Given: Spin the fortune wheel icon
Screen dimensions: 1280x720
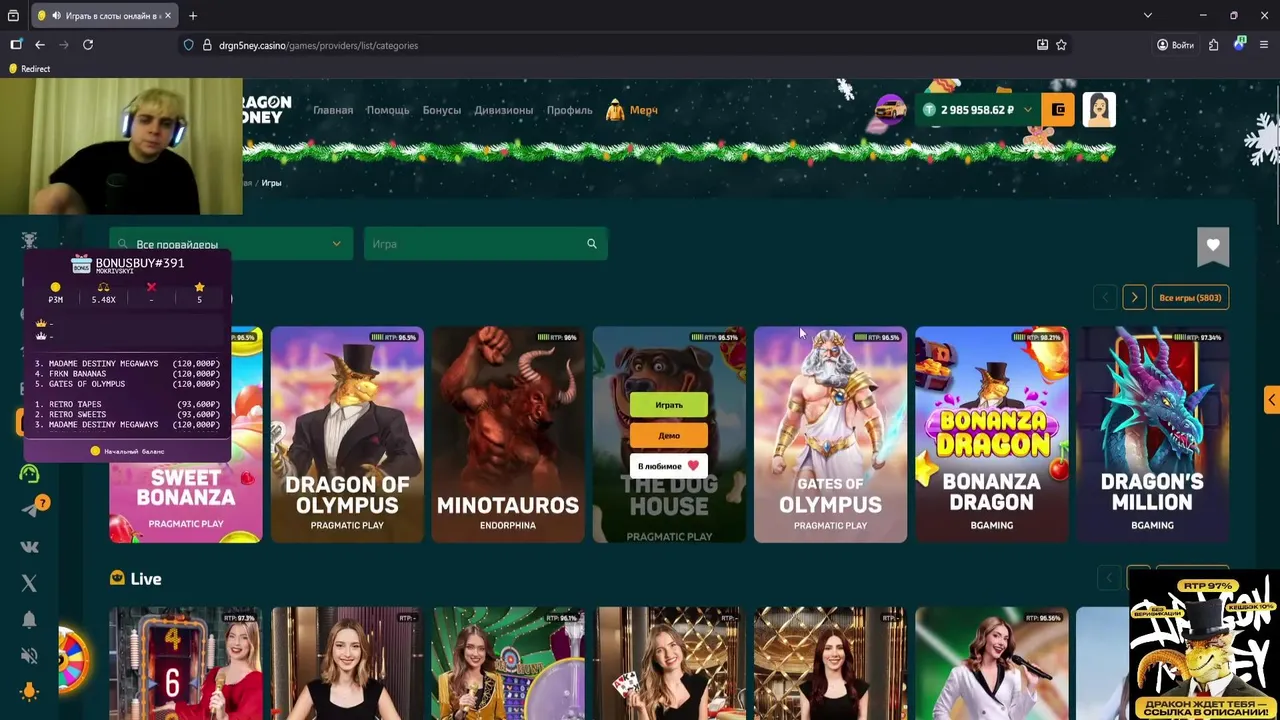Looking at the screenshot, I should click(73, 660).
